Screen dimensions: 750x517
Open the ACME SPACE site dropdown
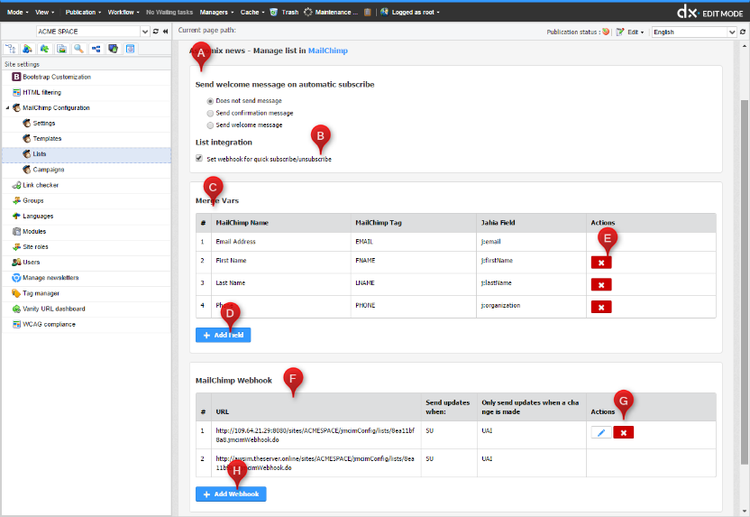145,32
